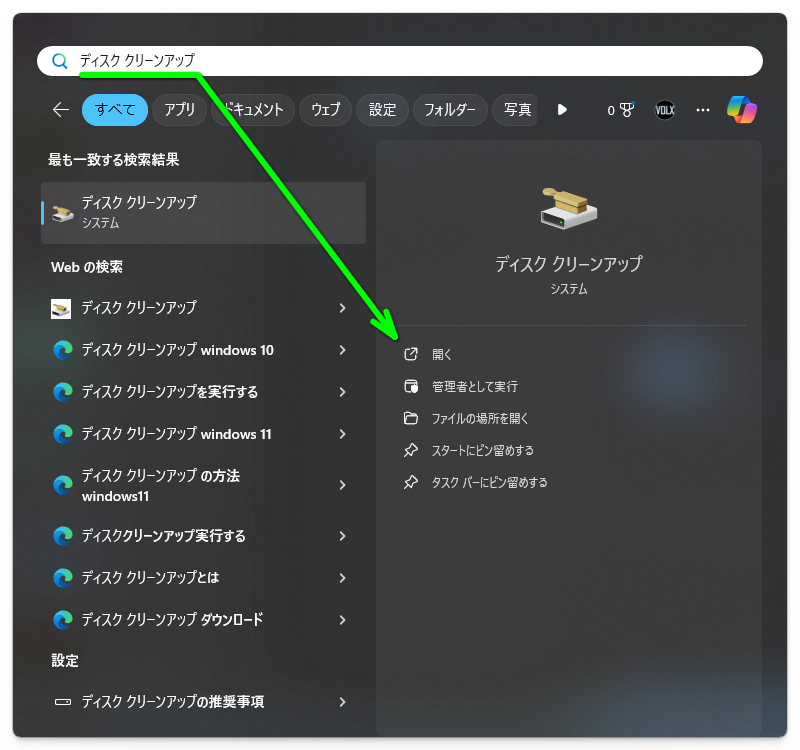The image size is (800, 750).
Task: Click the search magnifier icon
Action: click(x=60, y=61)
